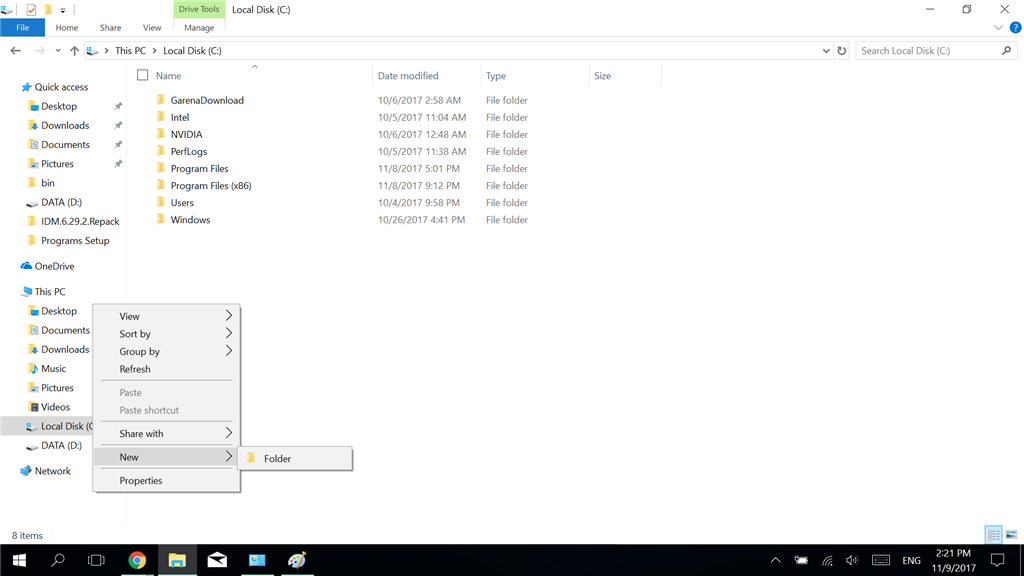The image size is (1024, 576).
Task: Open DATA (D:) under Quick access
Action: (61, 202)
